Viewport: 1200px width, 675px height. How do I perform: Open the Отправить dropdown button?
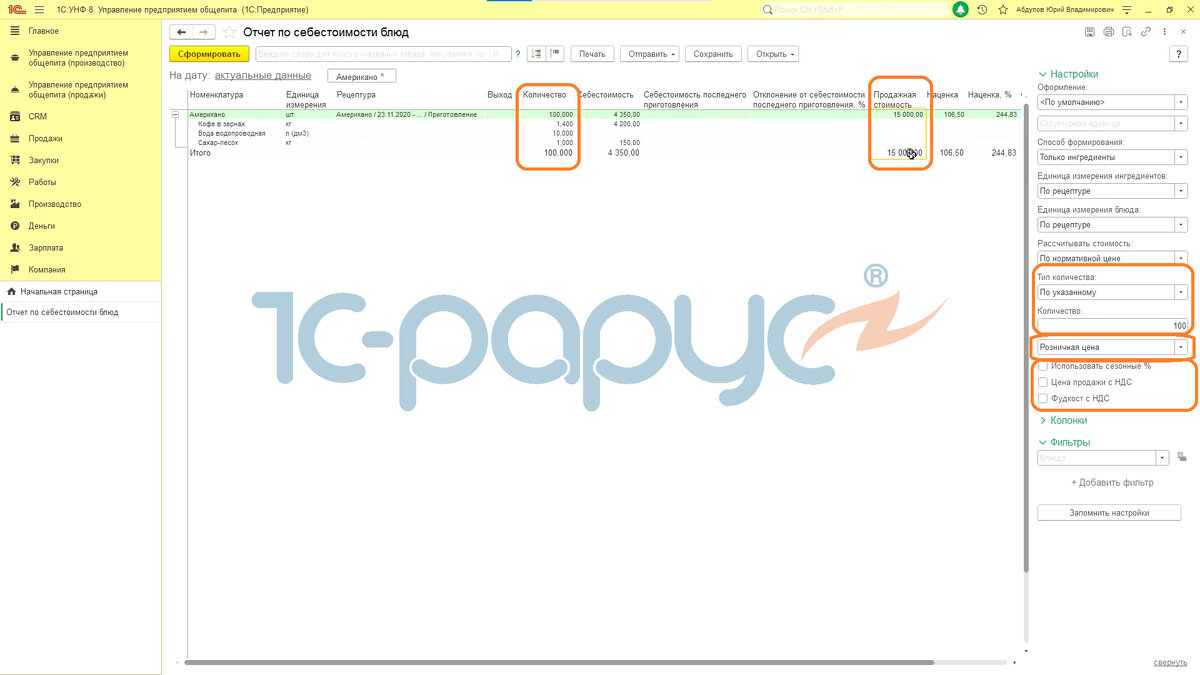652,54
